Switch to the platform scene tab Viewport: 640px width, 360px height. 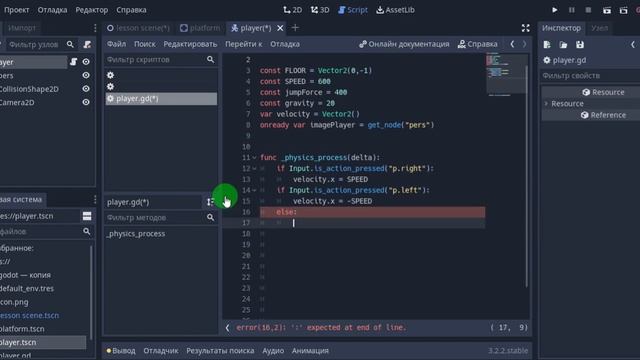coord(200,28)
